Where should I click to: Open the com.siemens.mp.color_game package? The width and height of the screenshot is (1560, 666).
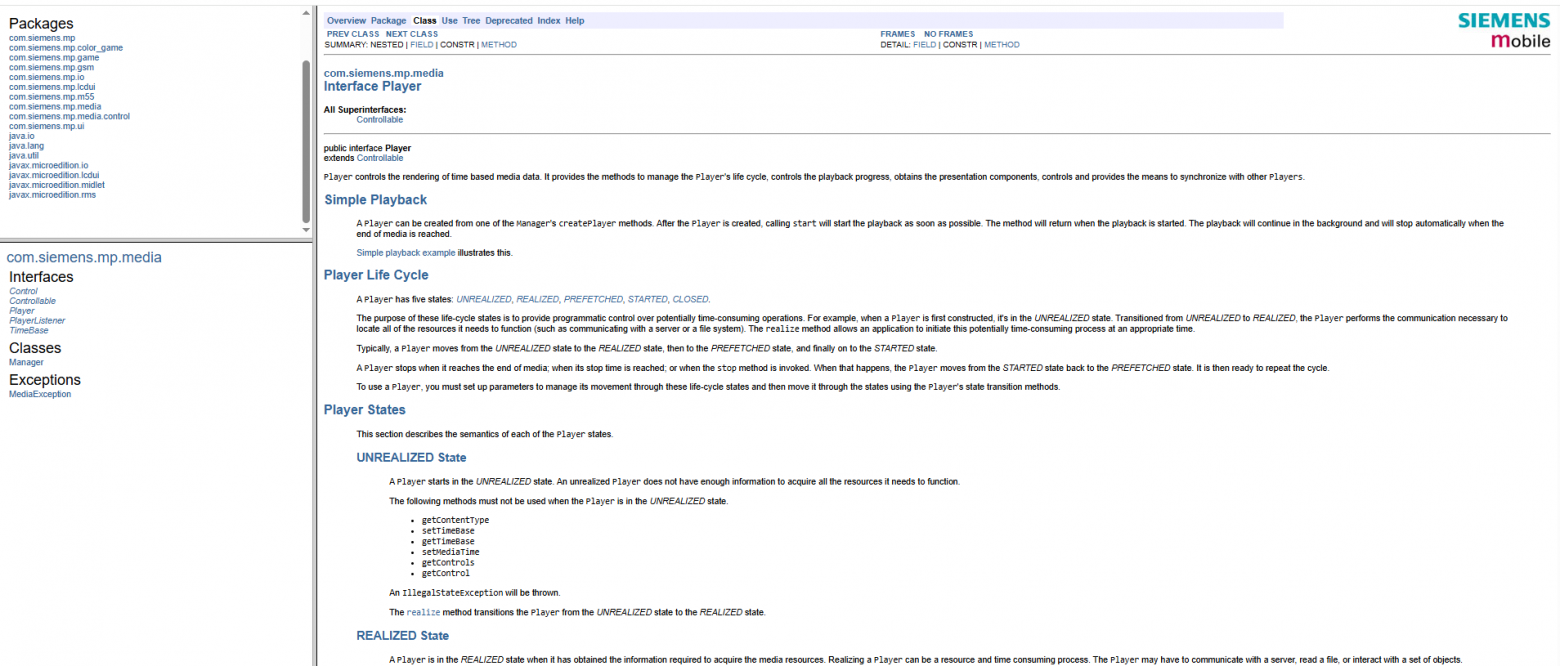[x=66, y=47]
